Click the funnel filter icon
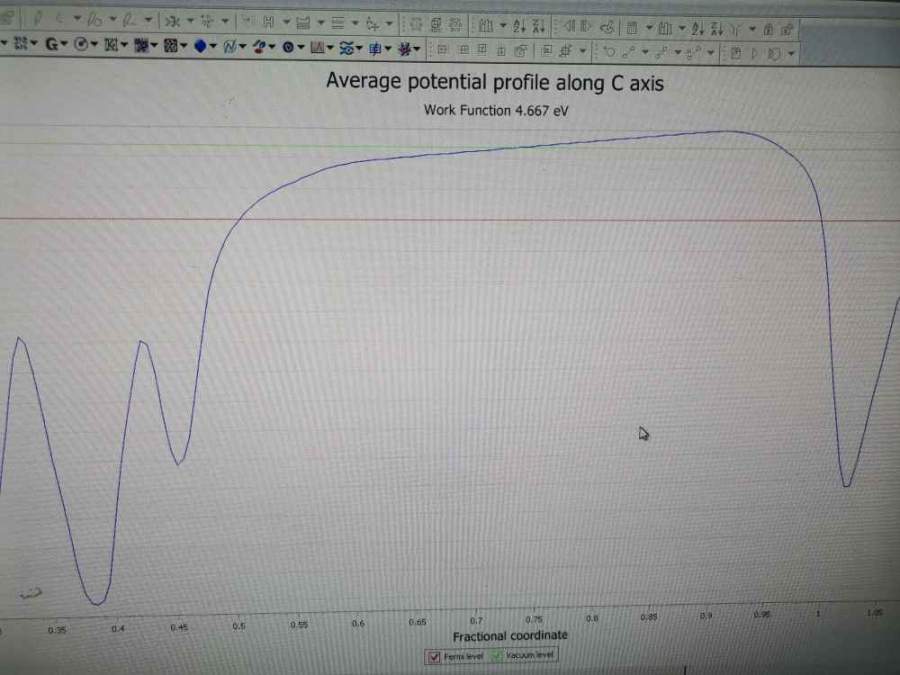This screenshot has height=675, width=900. (x=736, y=29)
